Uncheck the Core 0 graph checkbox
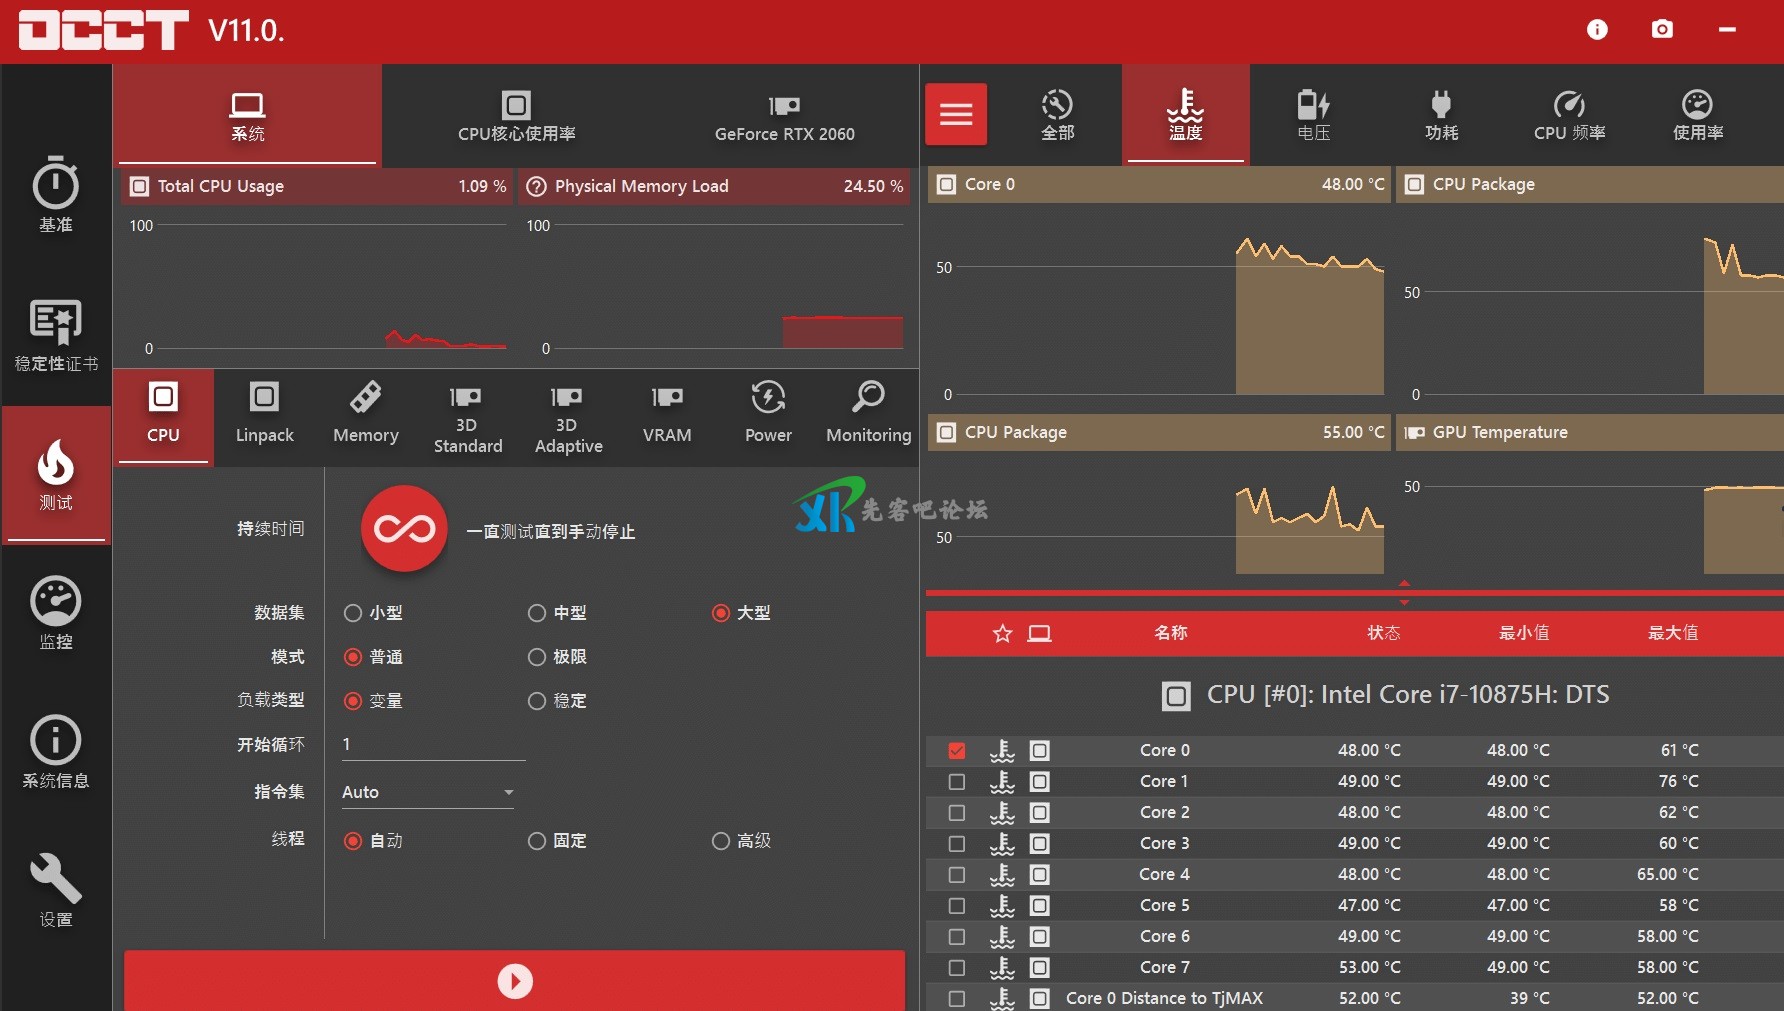1784x1011 pixels. 957,750
